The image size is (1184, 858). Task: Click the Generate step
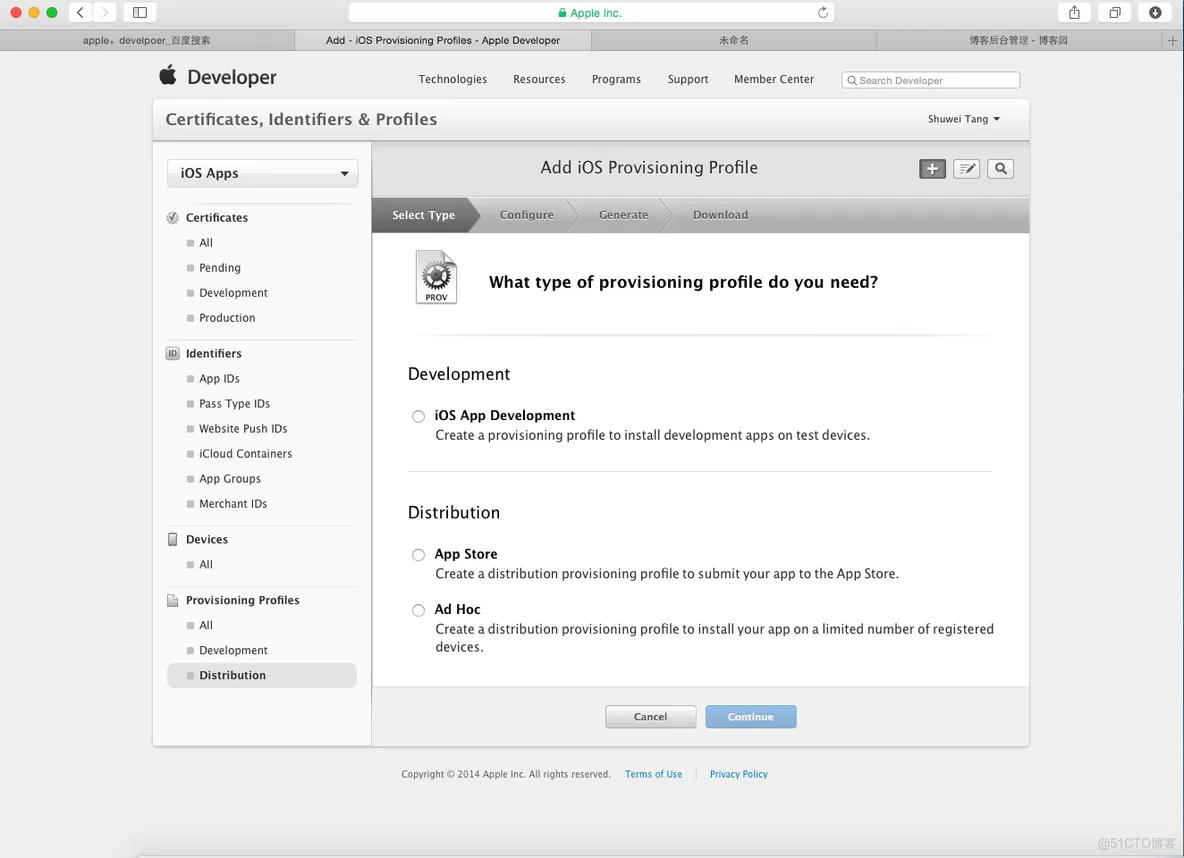[624, 215]
